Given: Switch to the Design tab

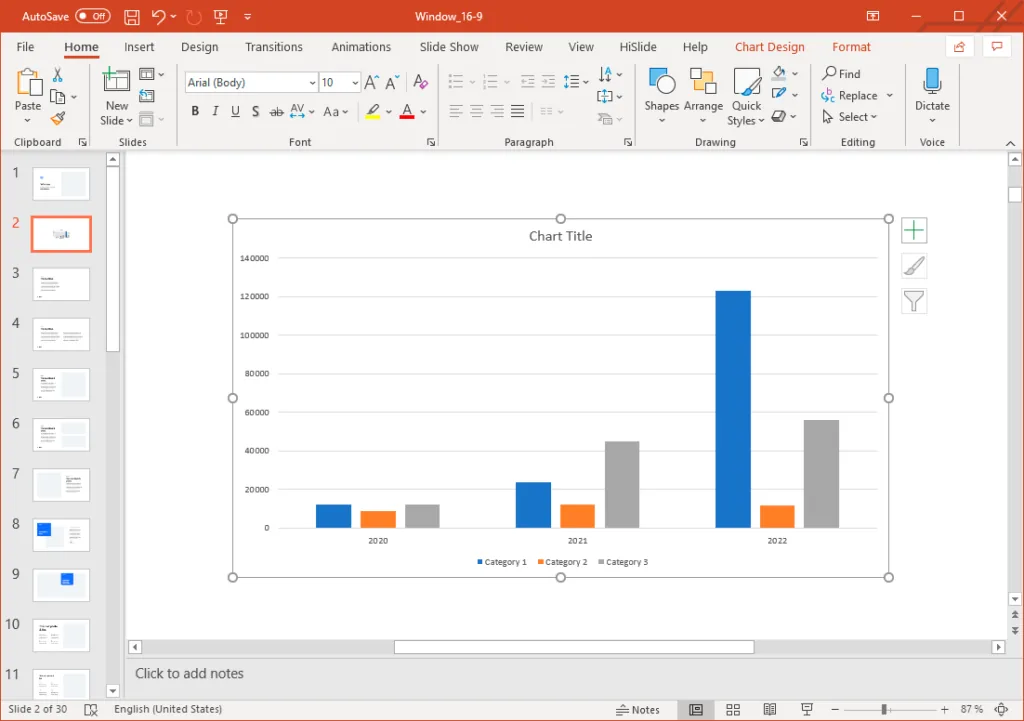Looking at the screenshot, I should [199, 47].
